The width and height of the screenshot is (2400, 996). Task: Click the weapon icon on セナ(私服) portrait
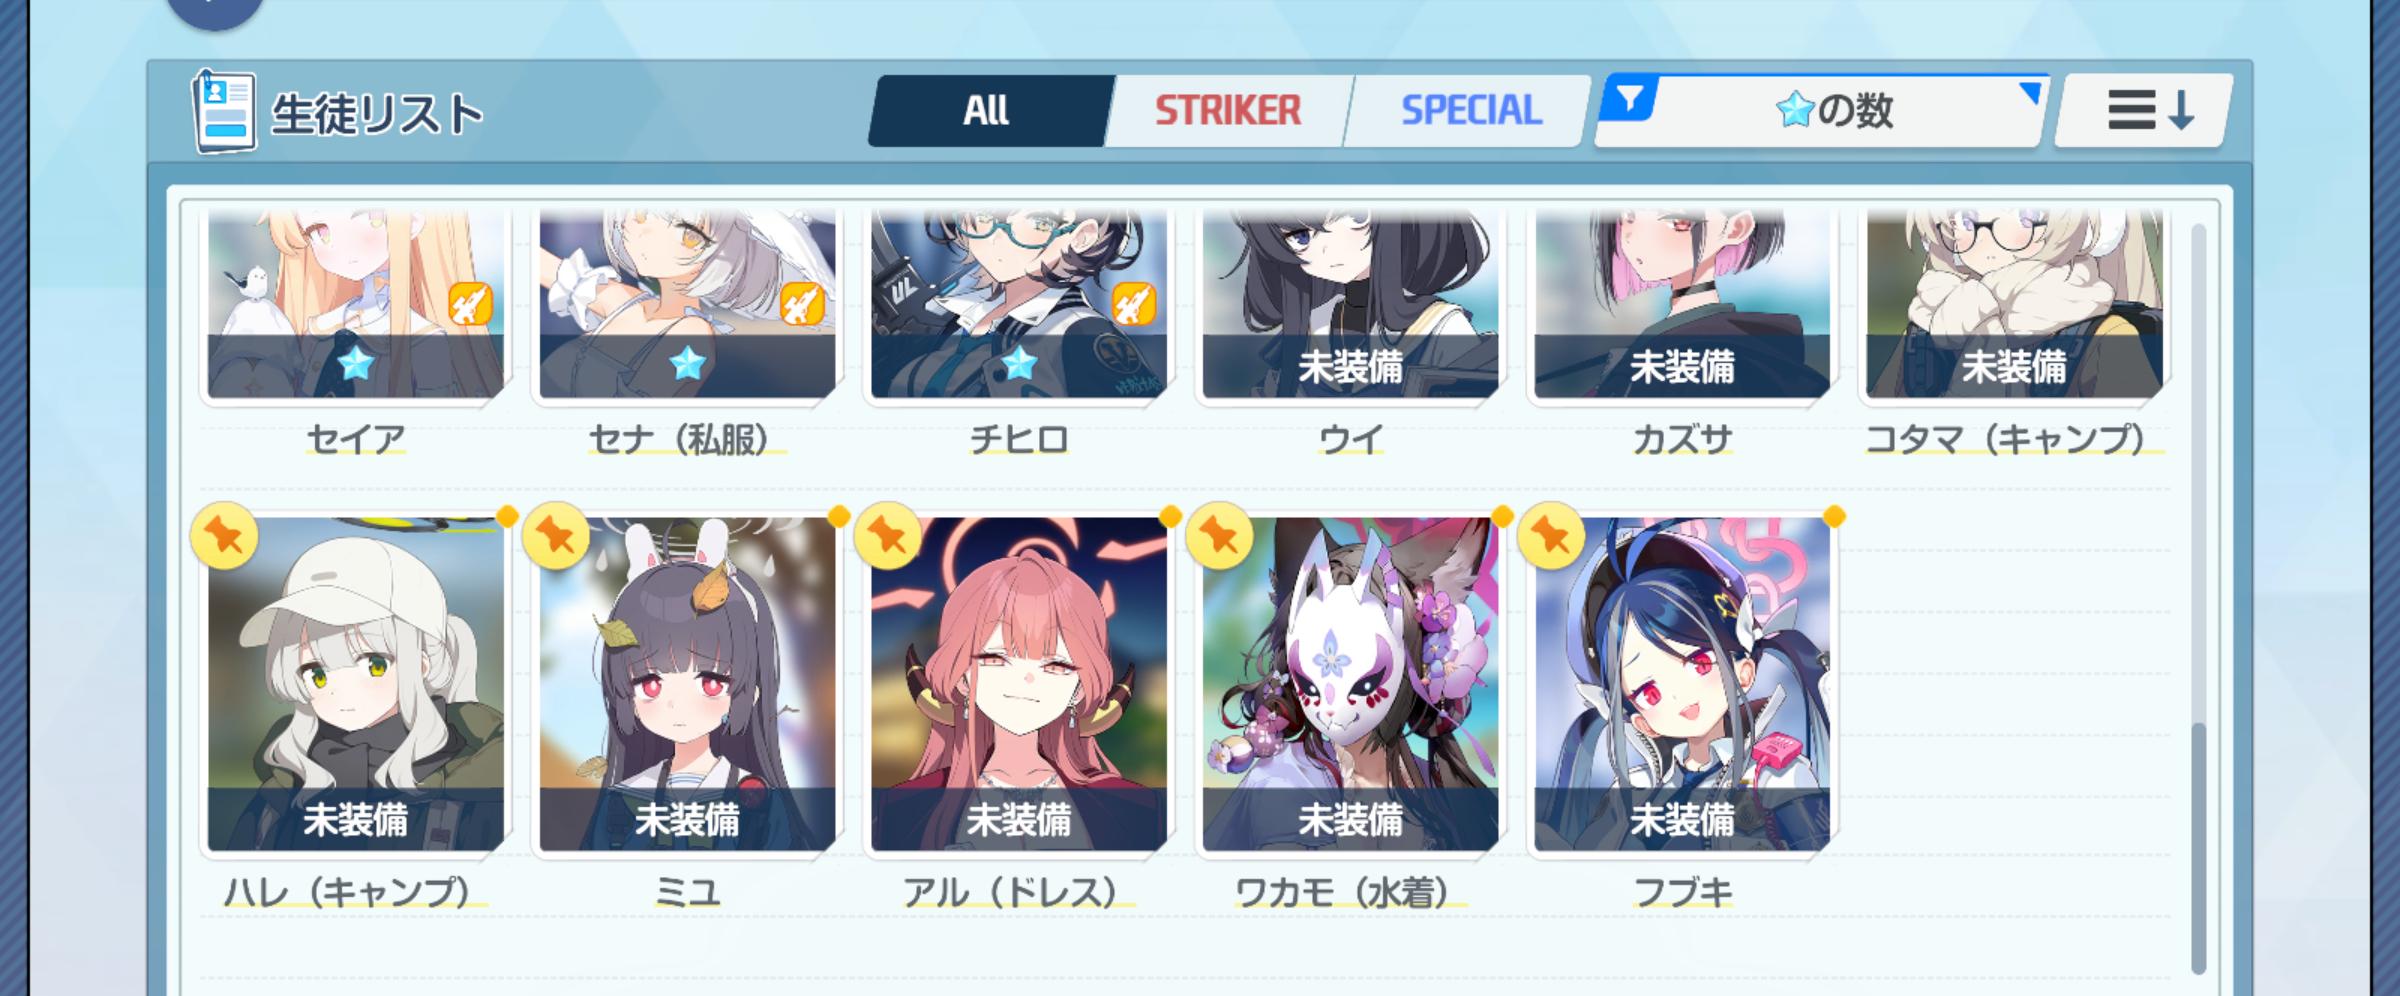tap(802, 304)
